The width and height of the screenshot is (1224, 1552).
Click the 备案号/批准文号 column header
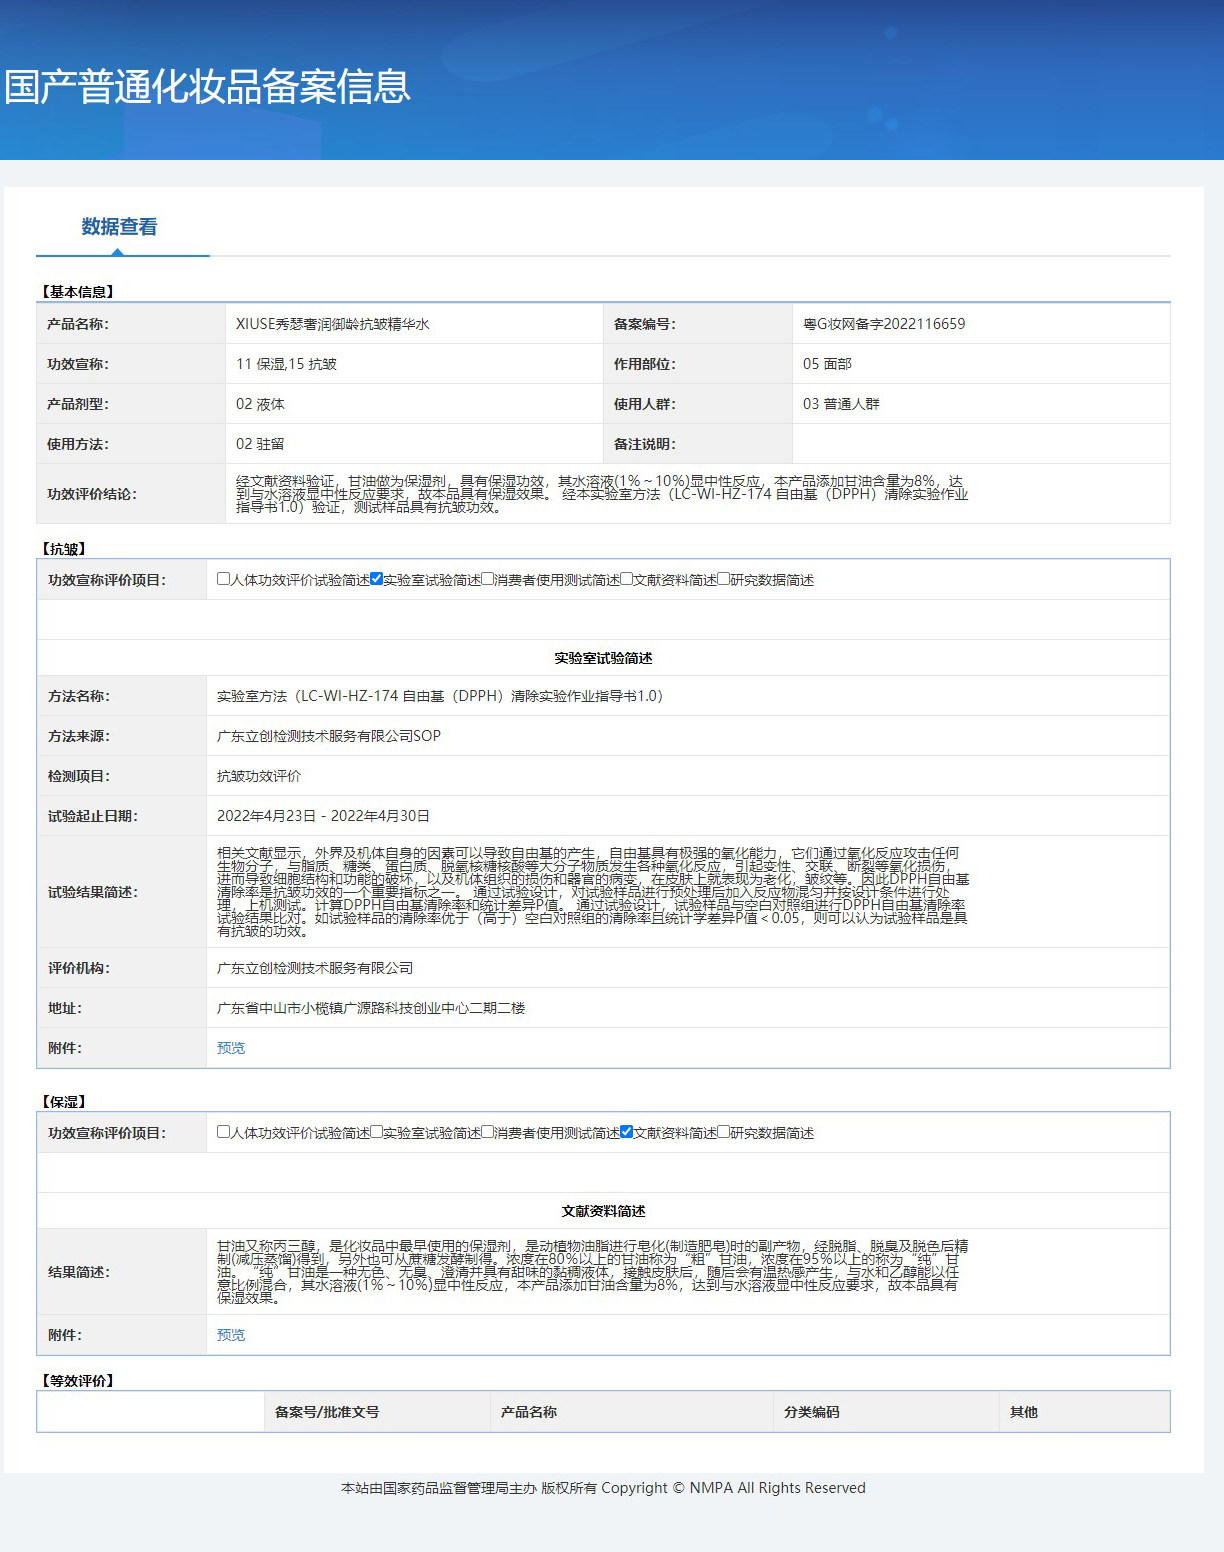[x=327, y=1412]
